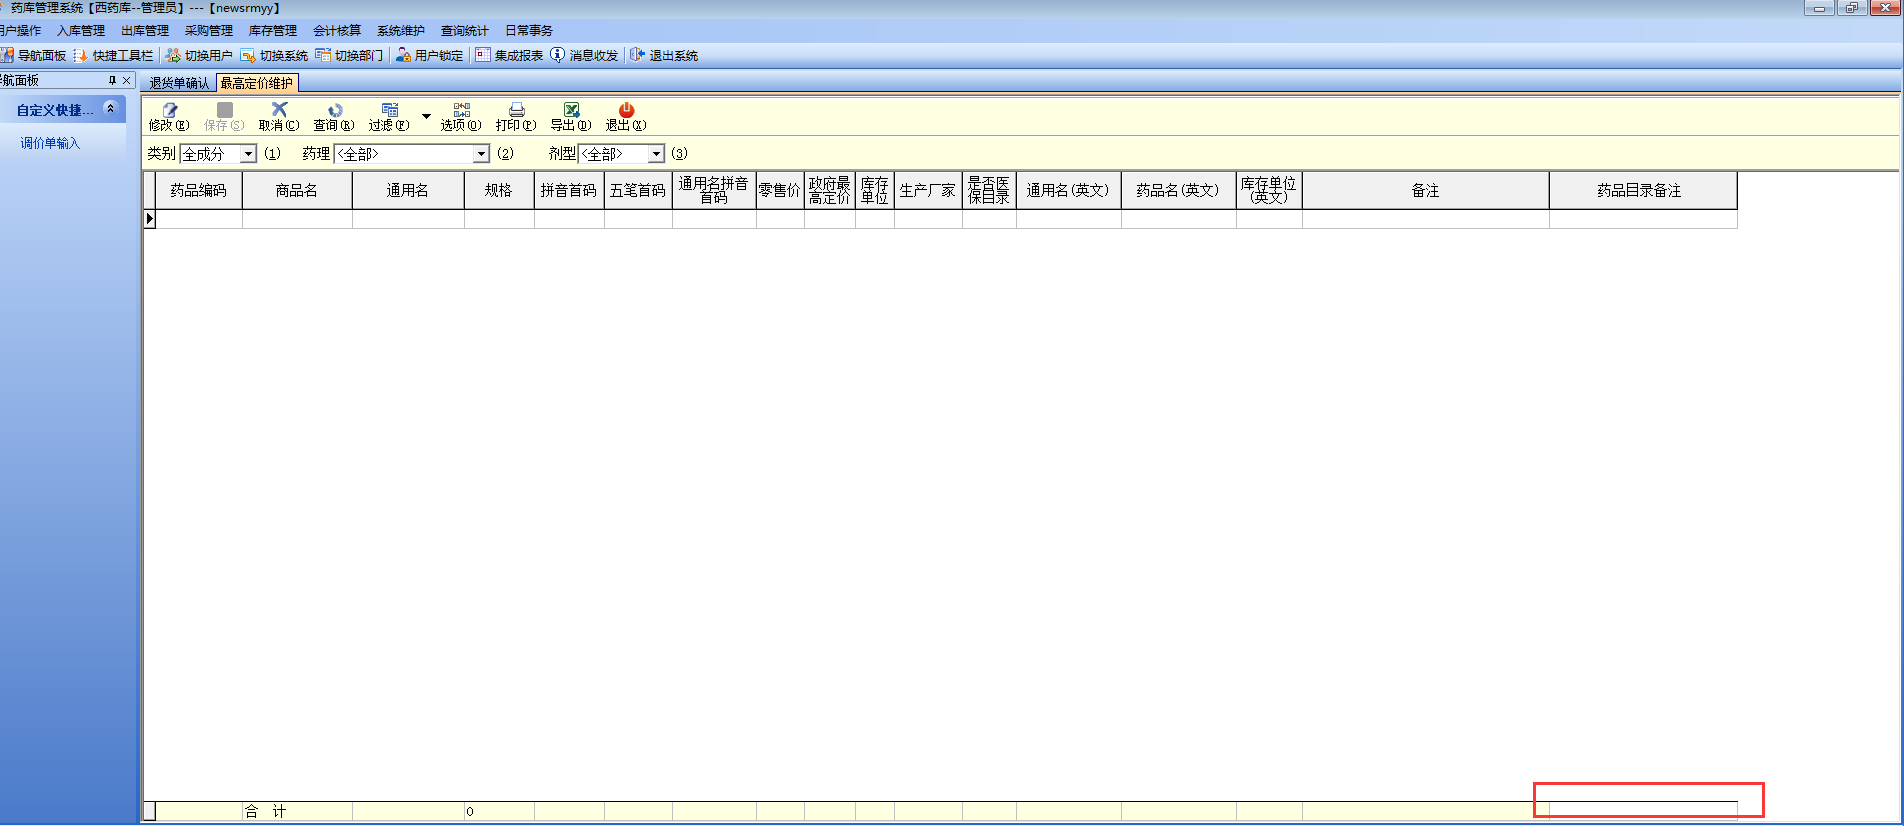This screenshot has height=826, width=1904.
Task: Open the 入库管理 menu
Action: click(81, 31)
